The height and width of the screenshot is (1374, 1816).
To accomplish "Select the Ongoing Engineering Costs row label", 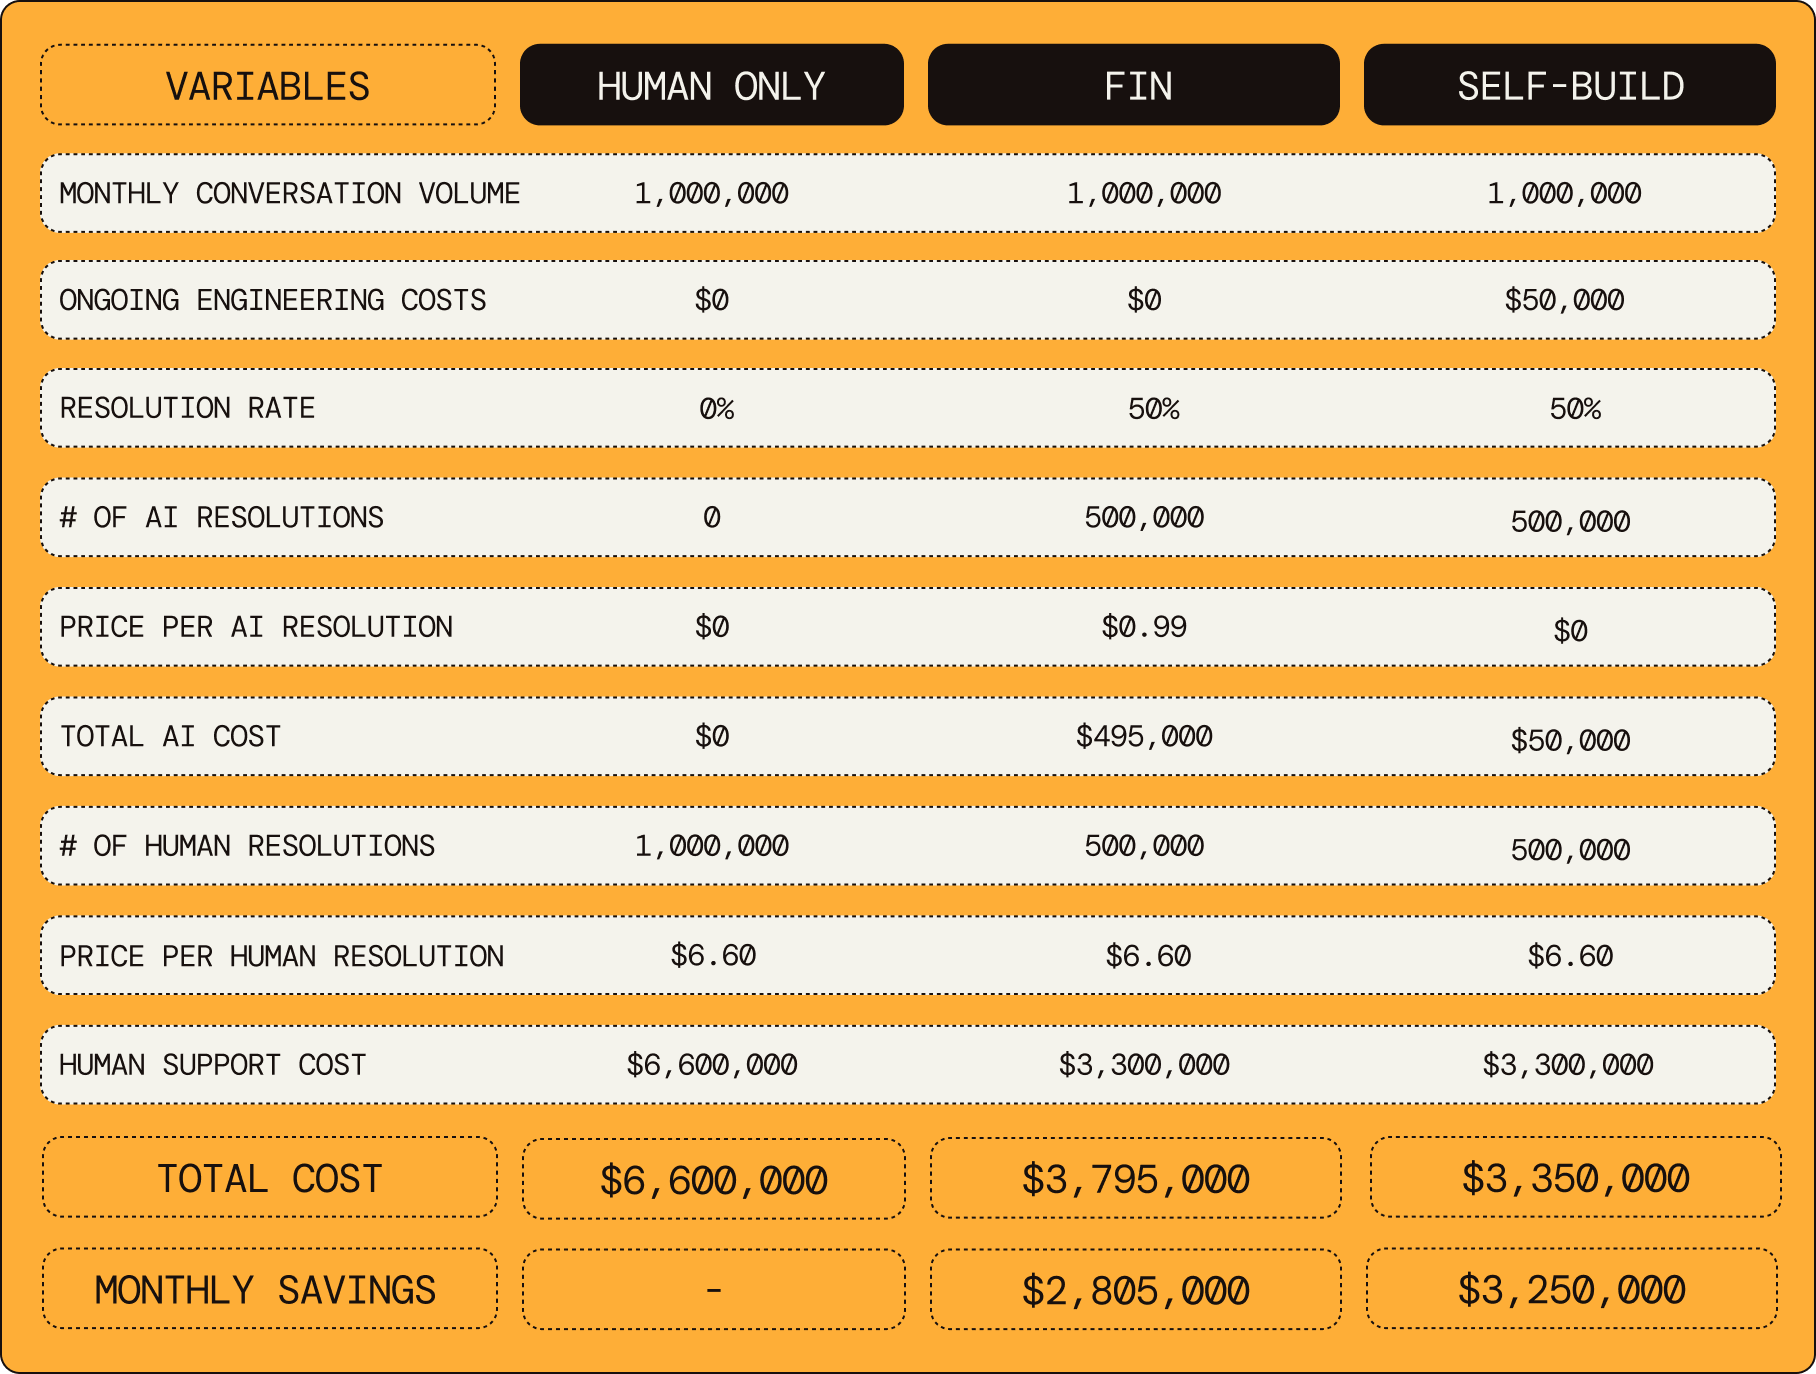I will pos(272,300).
